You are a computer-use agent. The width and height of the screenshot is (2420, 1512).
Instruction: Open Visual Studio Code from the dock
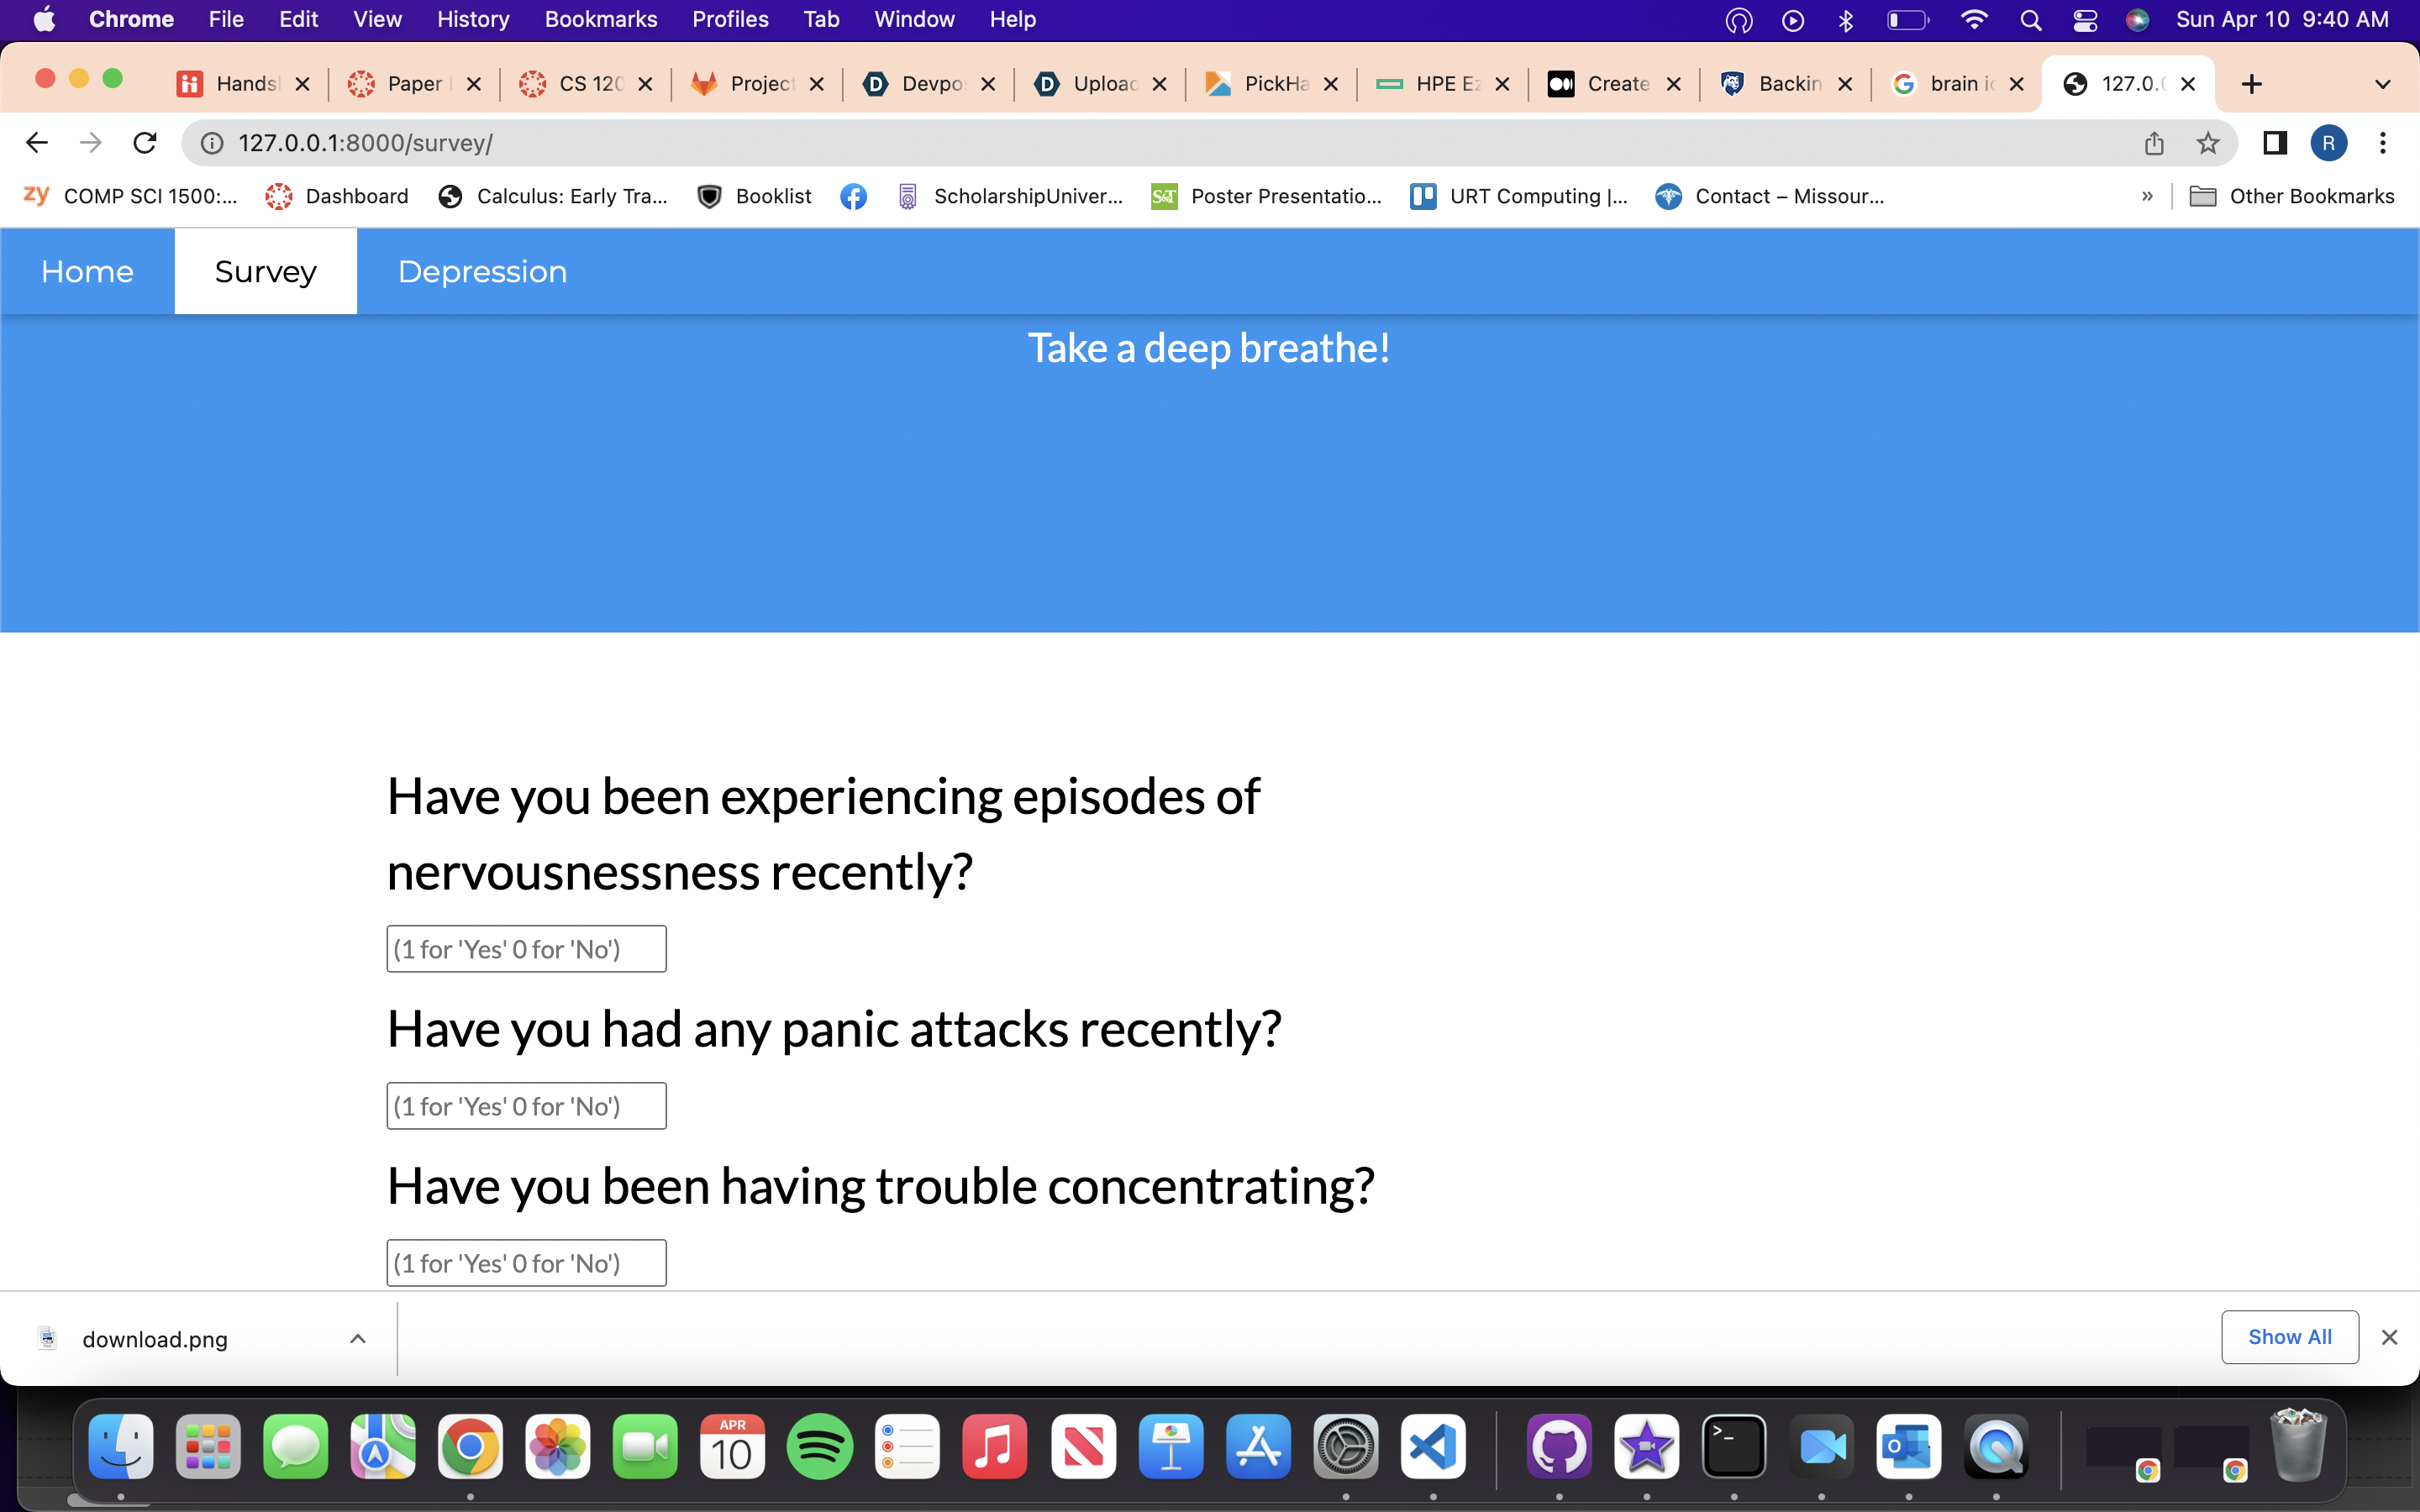(x=1433, y=1446)
